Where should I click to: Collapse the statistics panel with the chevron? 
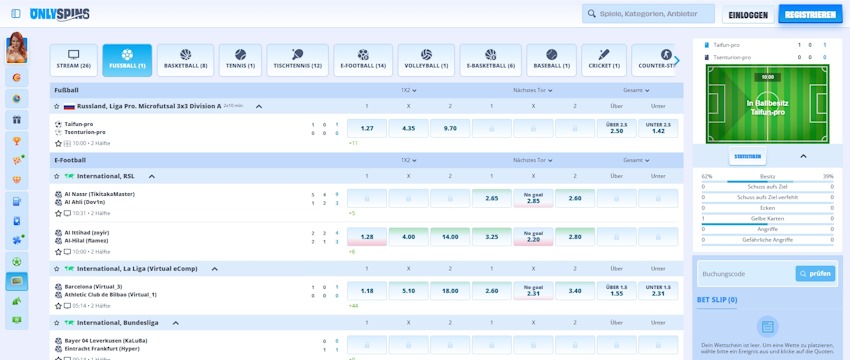tap(803, 156)
